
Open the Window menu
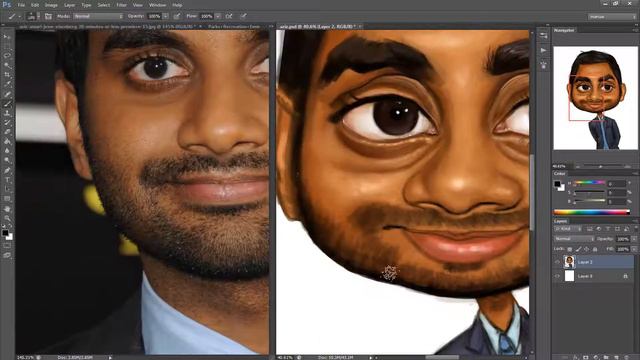[x=157, y=5]
